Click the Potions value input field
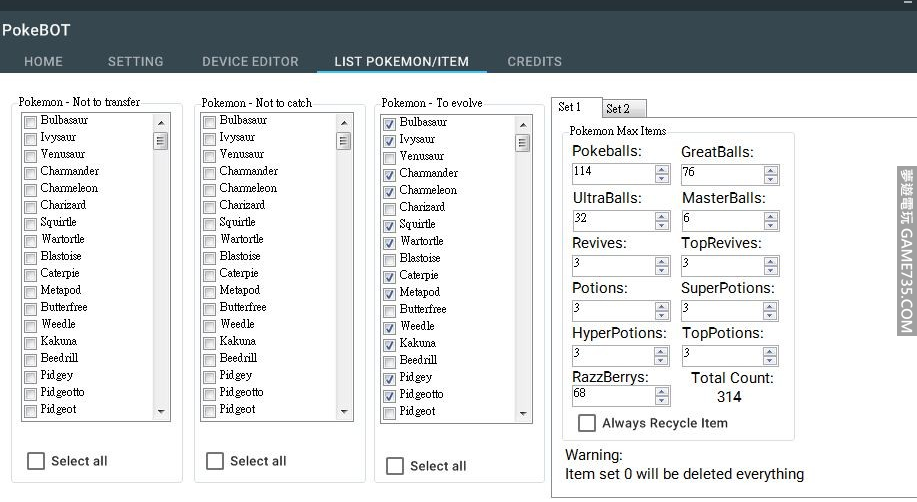This screenshot has height=502, width=917. click(611, 310)
